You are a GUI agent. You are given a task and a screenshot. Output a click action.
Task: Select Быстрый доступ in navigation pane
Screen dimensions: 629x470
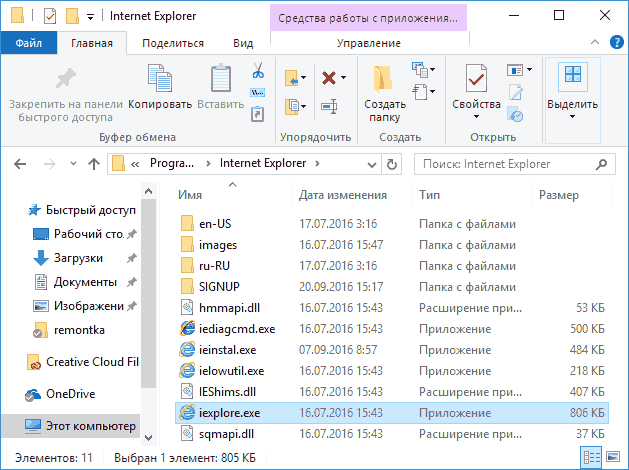tap(82, 210)
